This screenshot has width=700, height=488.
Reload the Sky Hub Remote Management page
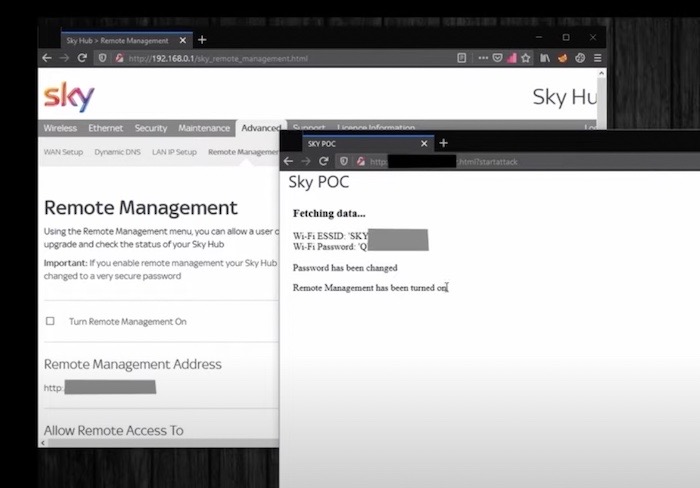(x=82, y=58)
